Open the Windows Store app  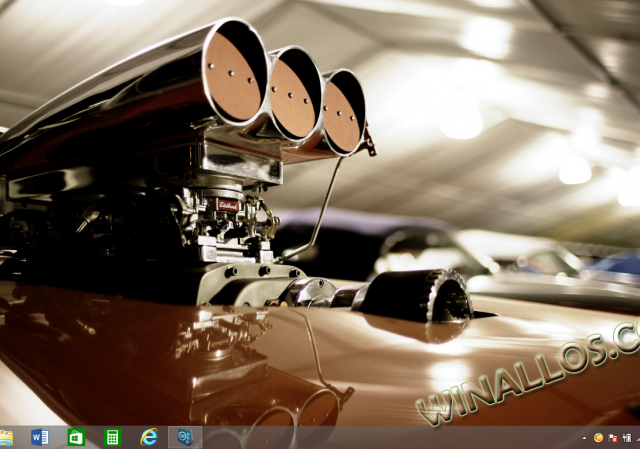(x=76, y=437)
